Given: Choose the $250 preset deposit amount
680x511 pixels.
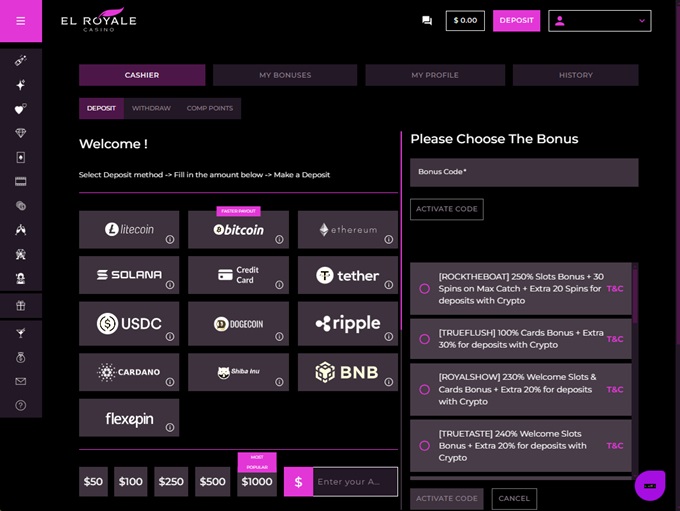Looking at the screenshot, I should point(171,482).
